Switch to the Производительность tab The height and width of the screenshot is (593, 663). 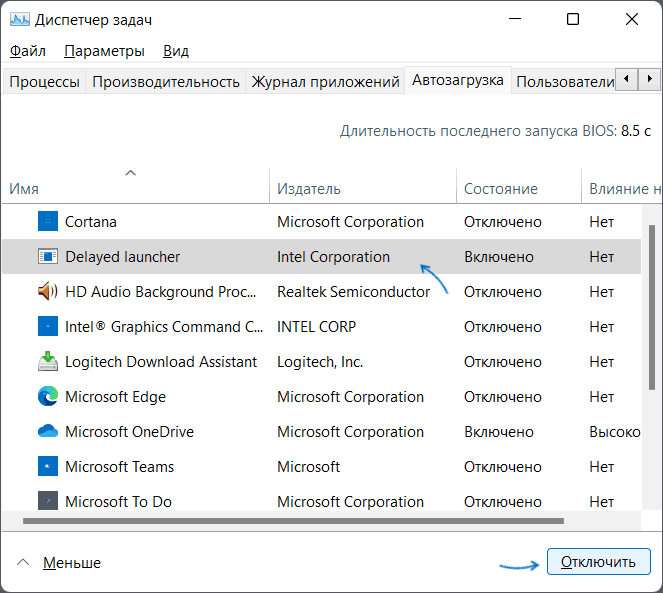(166, 82)
